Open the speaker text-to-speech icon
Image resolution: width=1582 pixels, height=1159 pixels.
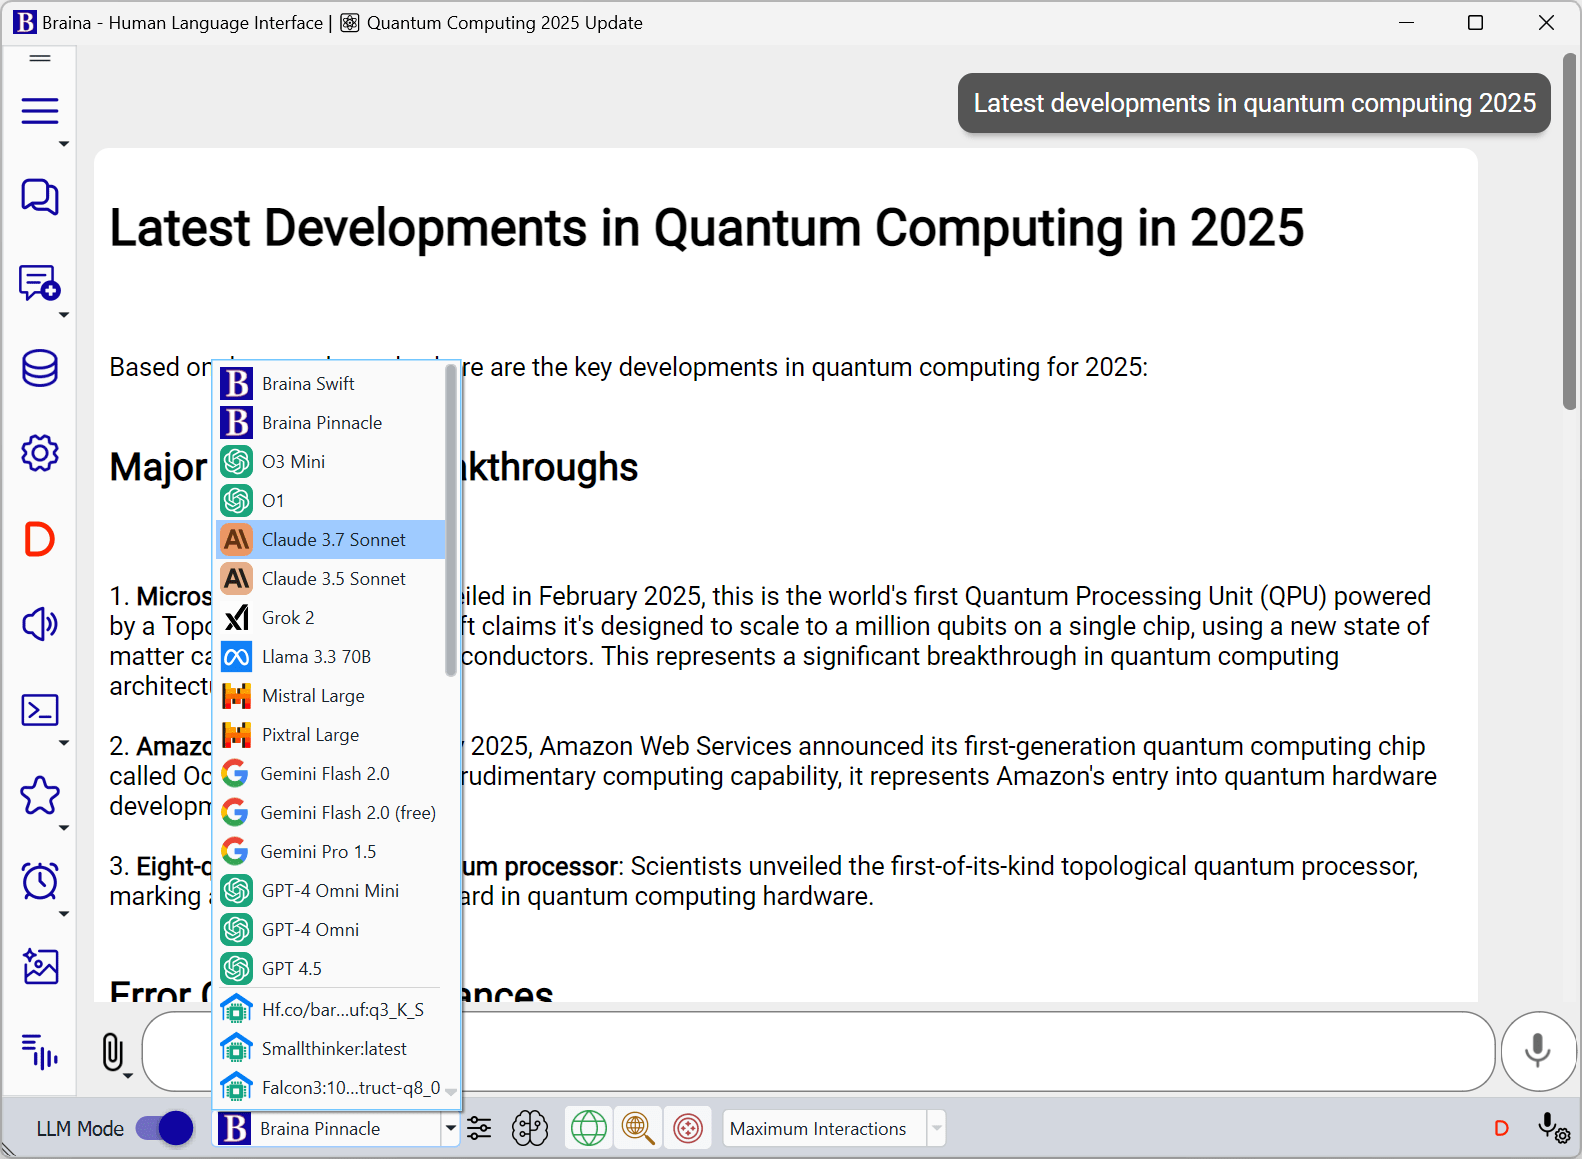[x=40, y=624]
